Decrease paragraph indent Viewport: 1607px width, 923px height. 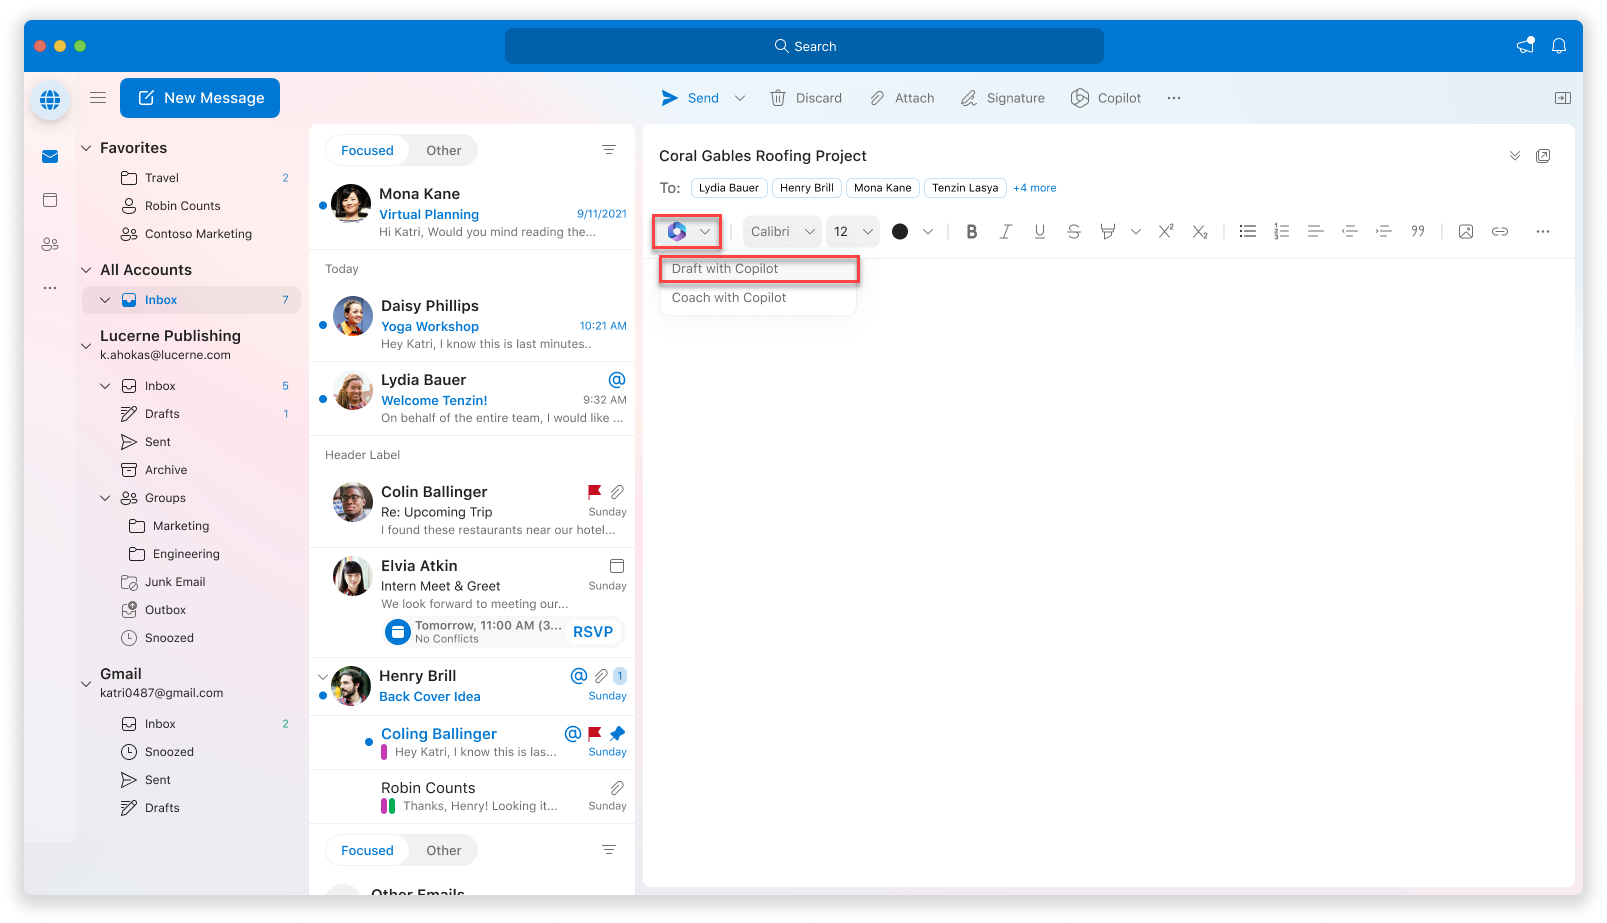click(1350, 232)
